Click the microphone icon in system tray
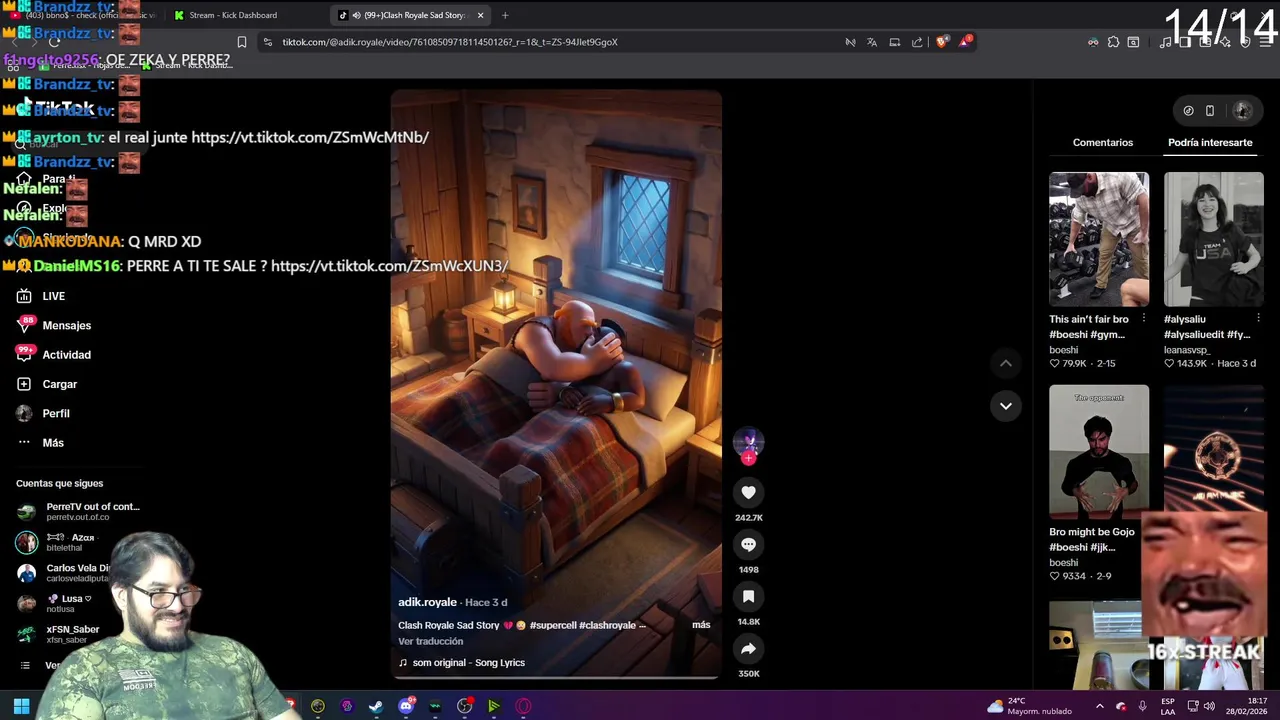The width and height of the screenshot is (1280, 720). click(1142, 706)
